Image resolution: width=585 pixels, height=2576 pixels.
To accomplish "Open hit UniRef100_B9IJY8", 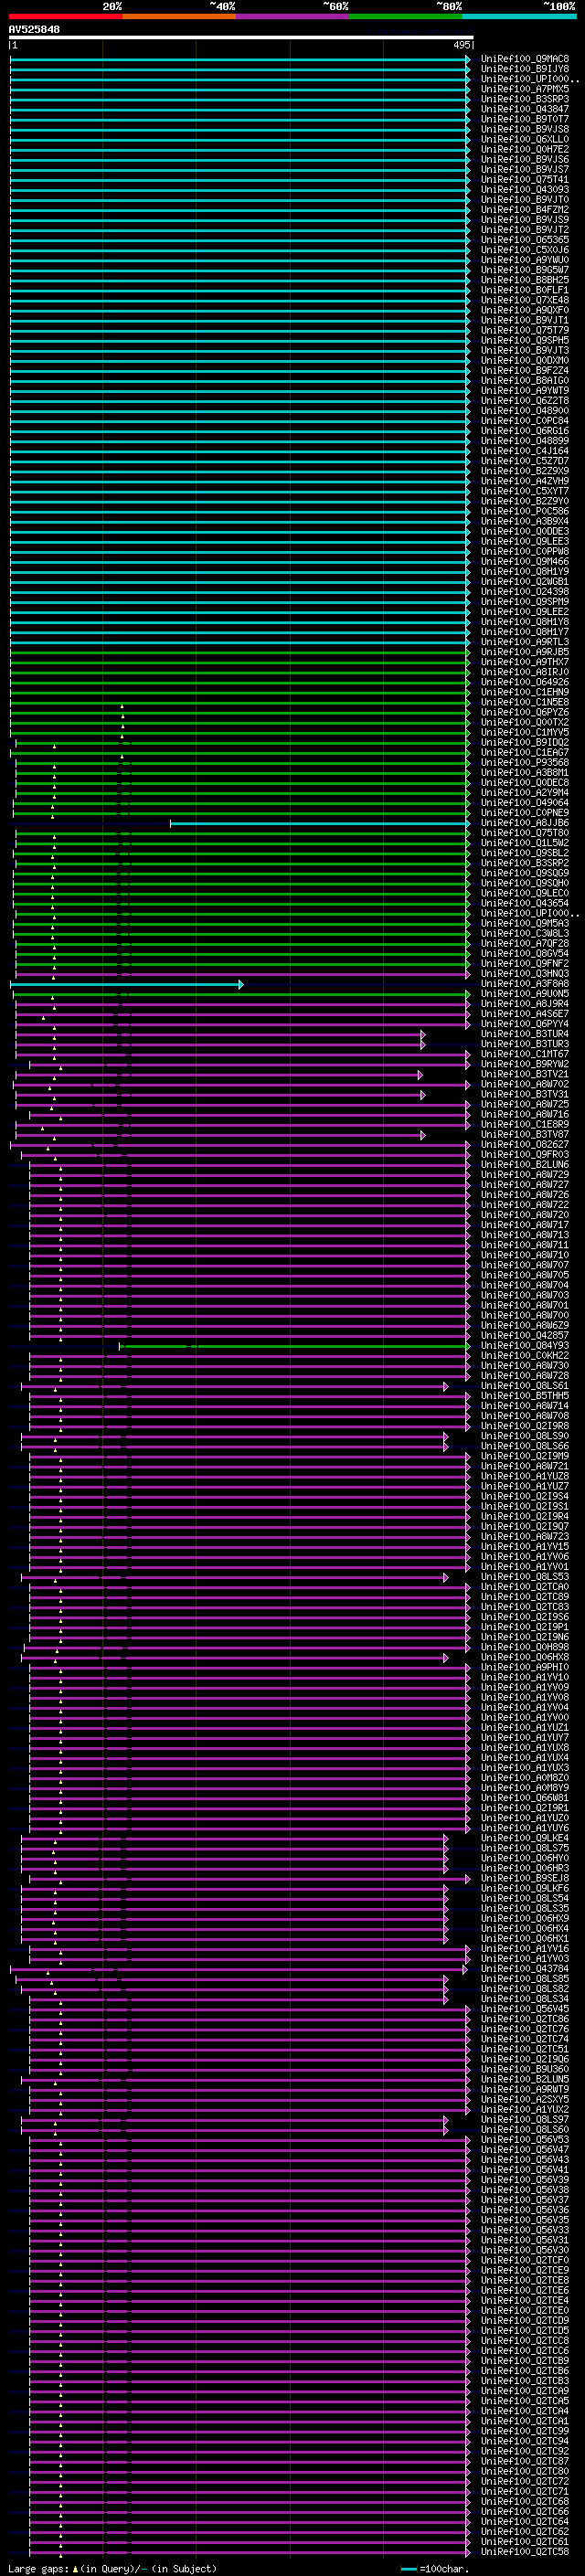I will coord(525,69).
